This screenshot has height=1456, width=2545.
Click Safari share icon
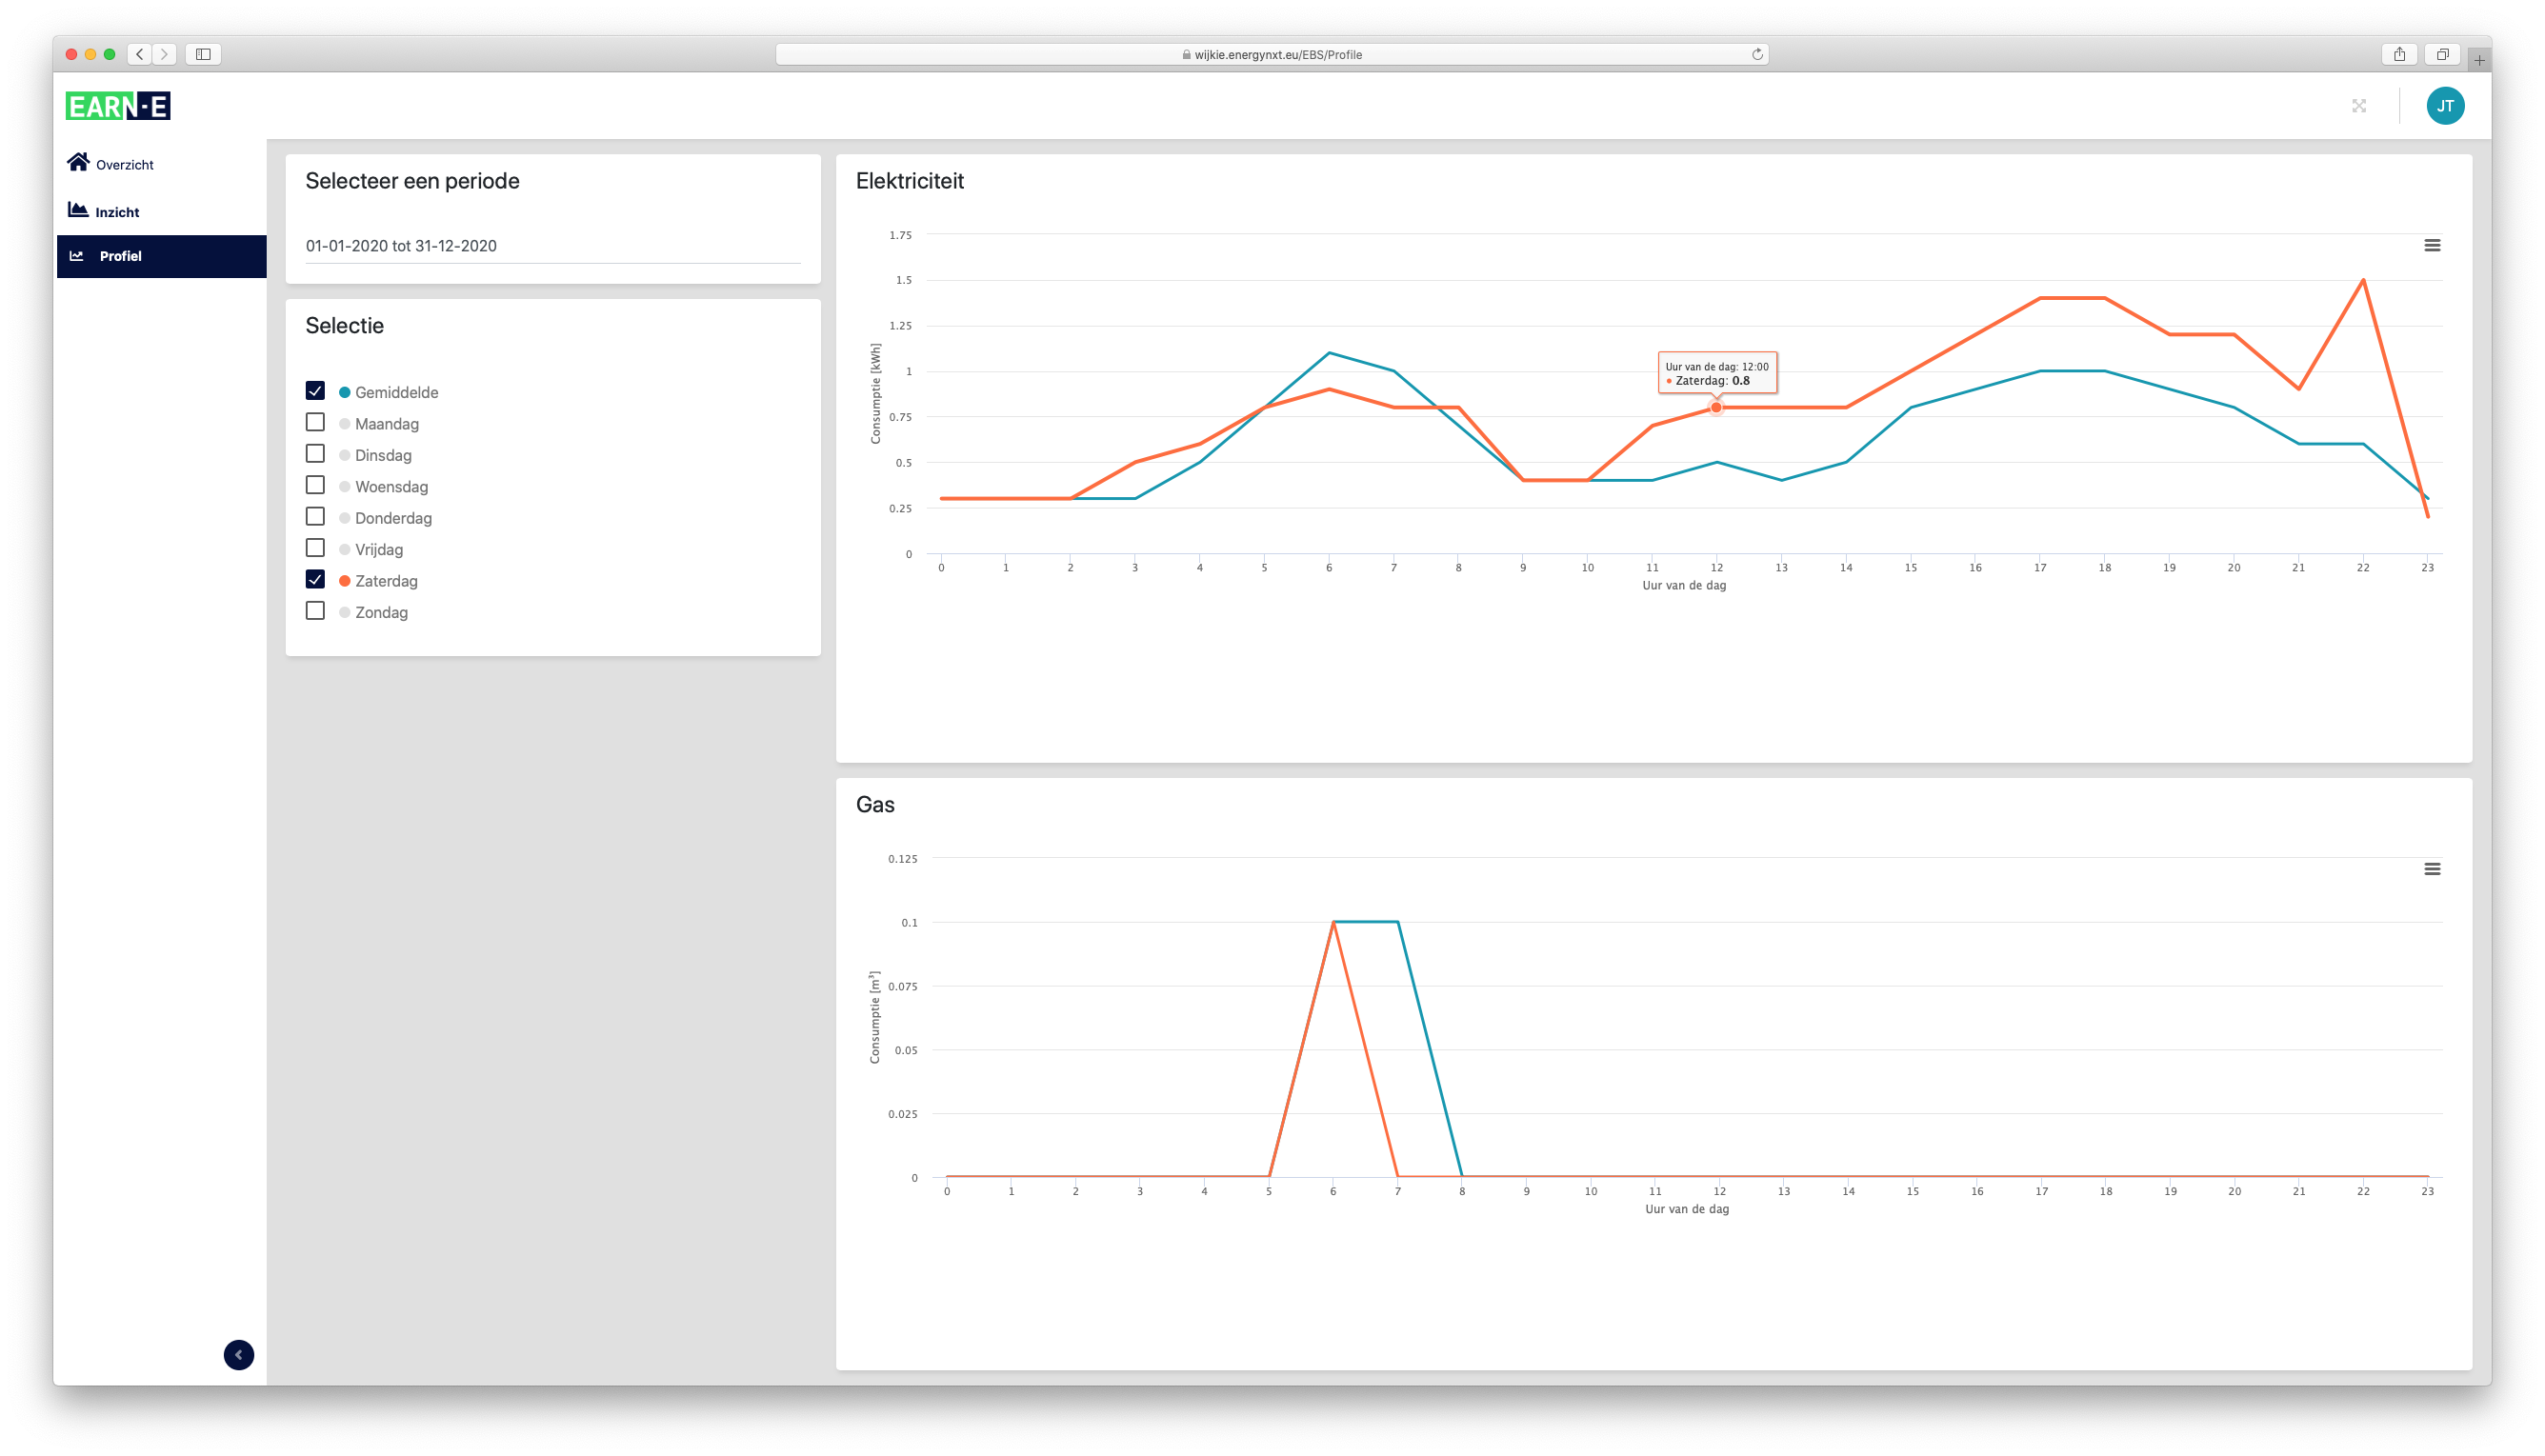[x=2398, y=54]
